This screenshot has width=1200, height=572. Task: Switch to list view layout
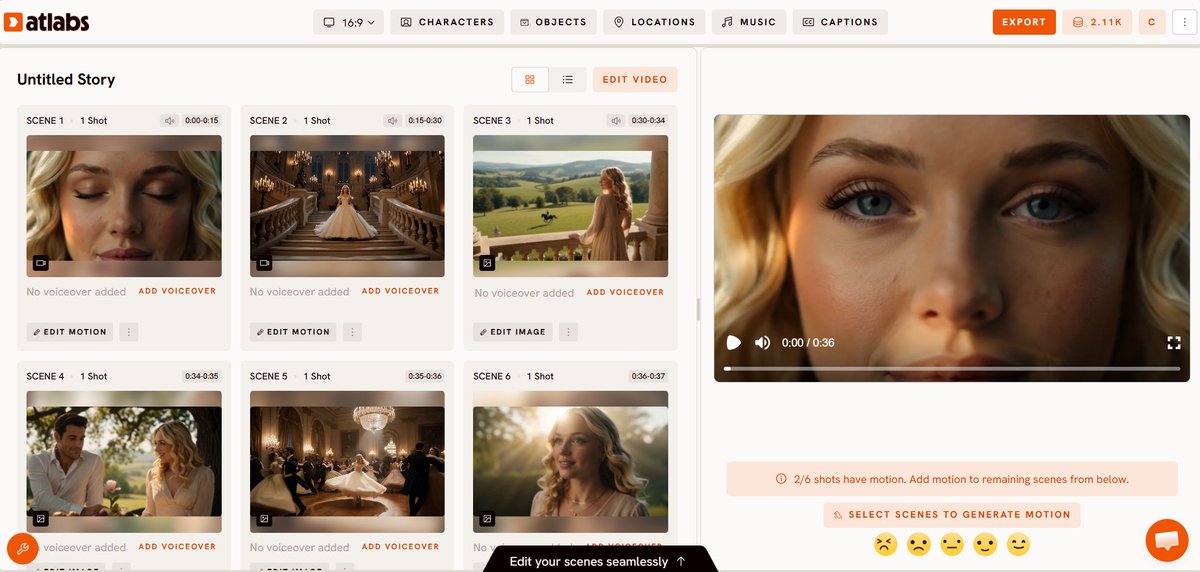pyautogui.click(x=567, y=80)
